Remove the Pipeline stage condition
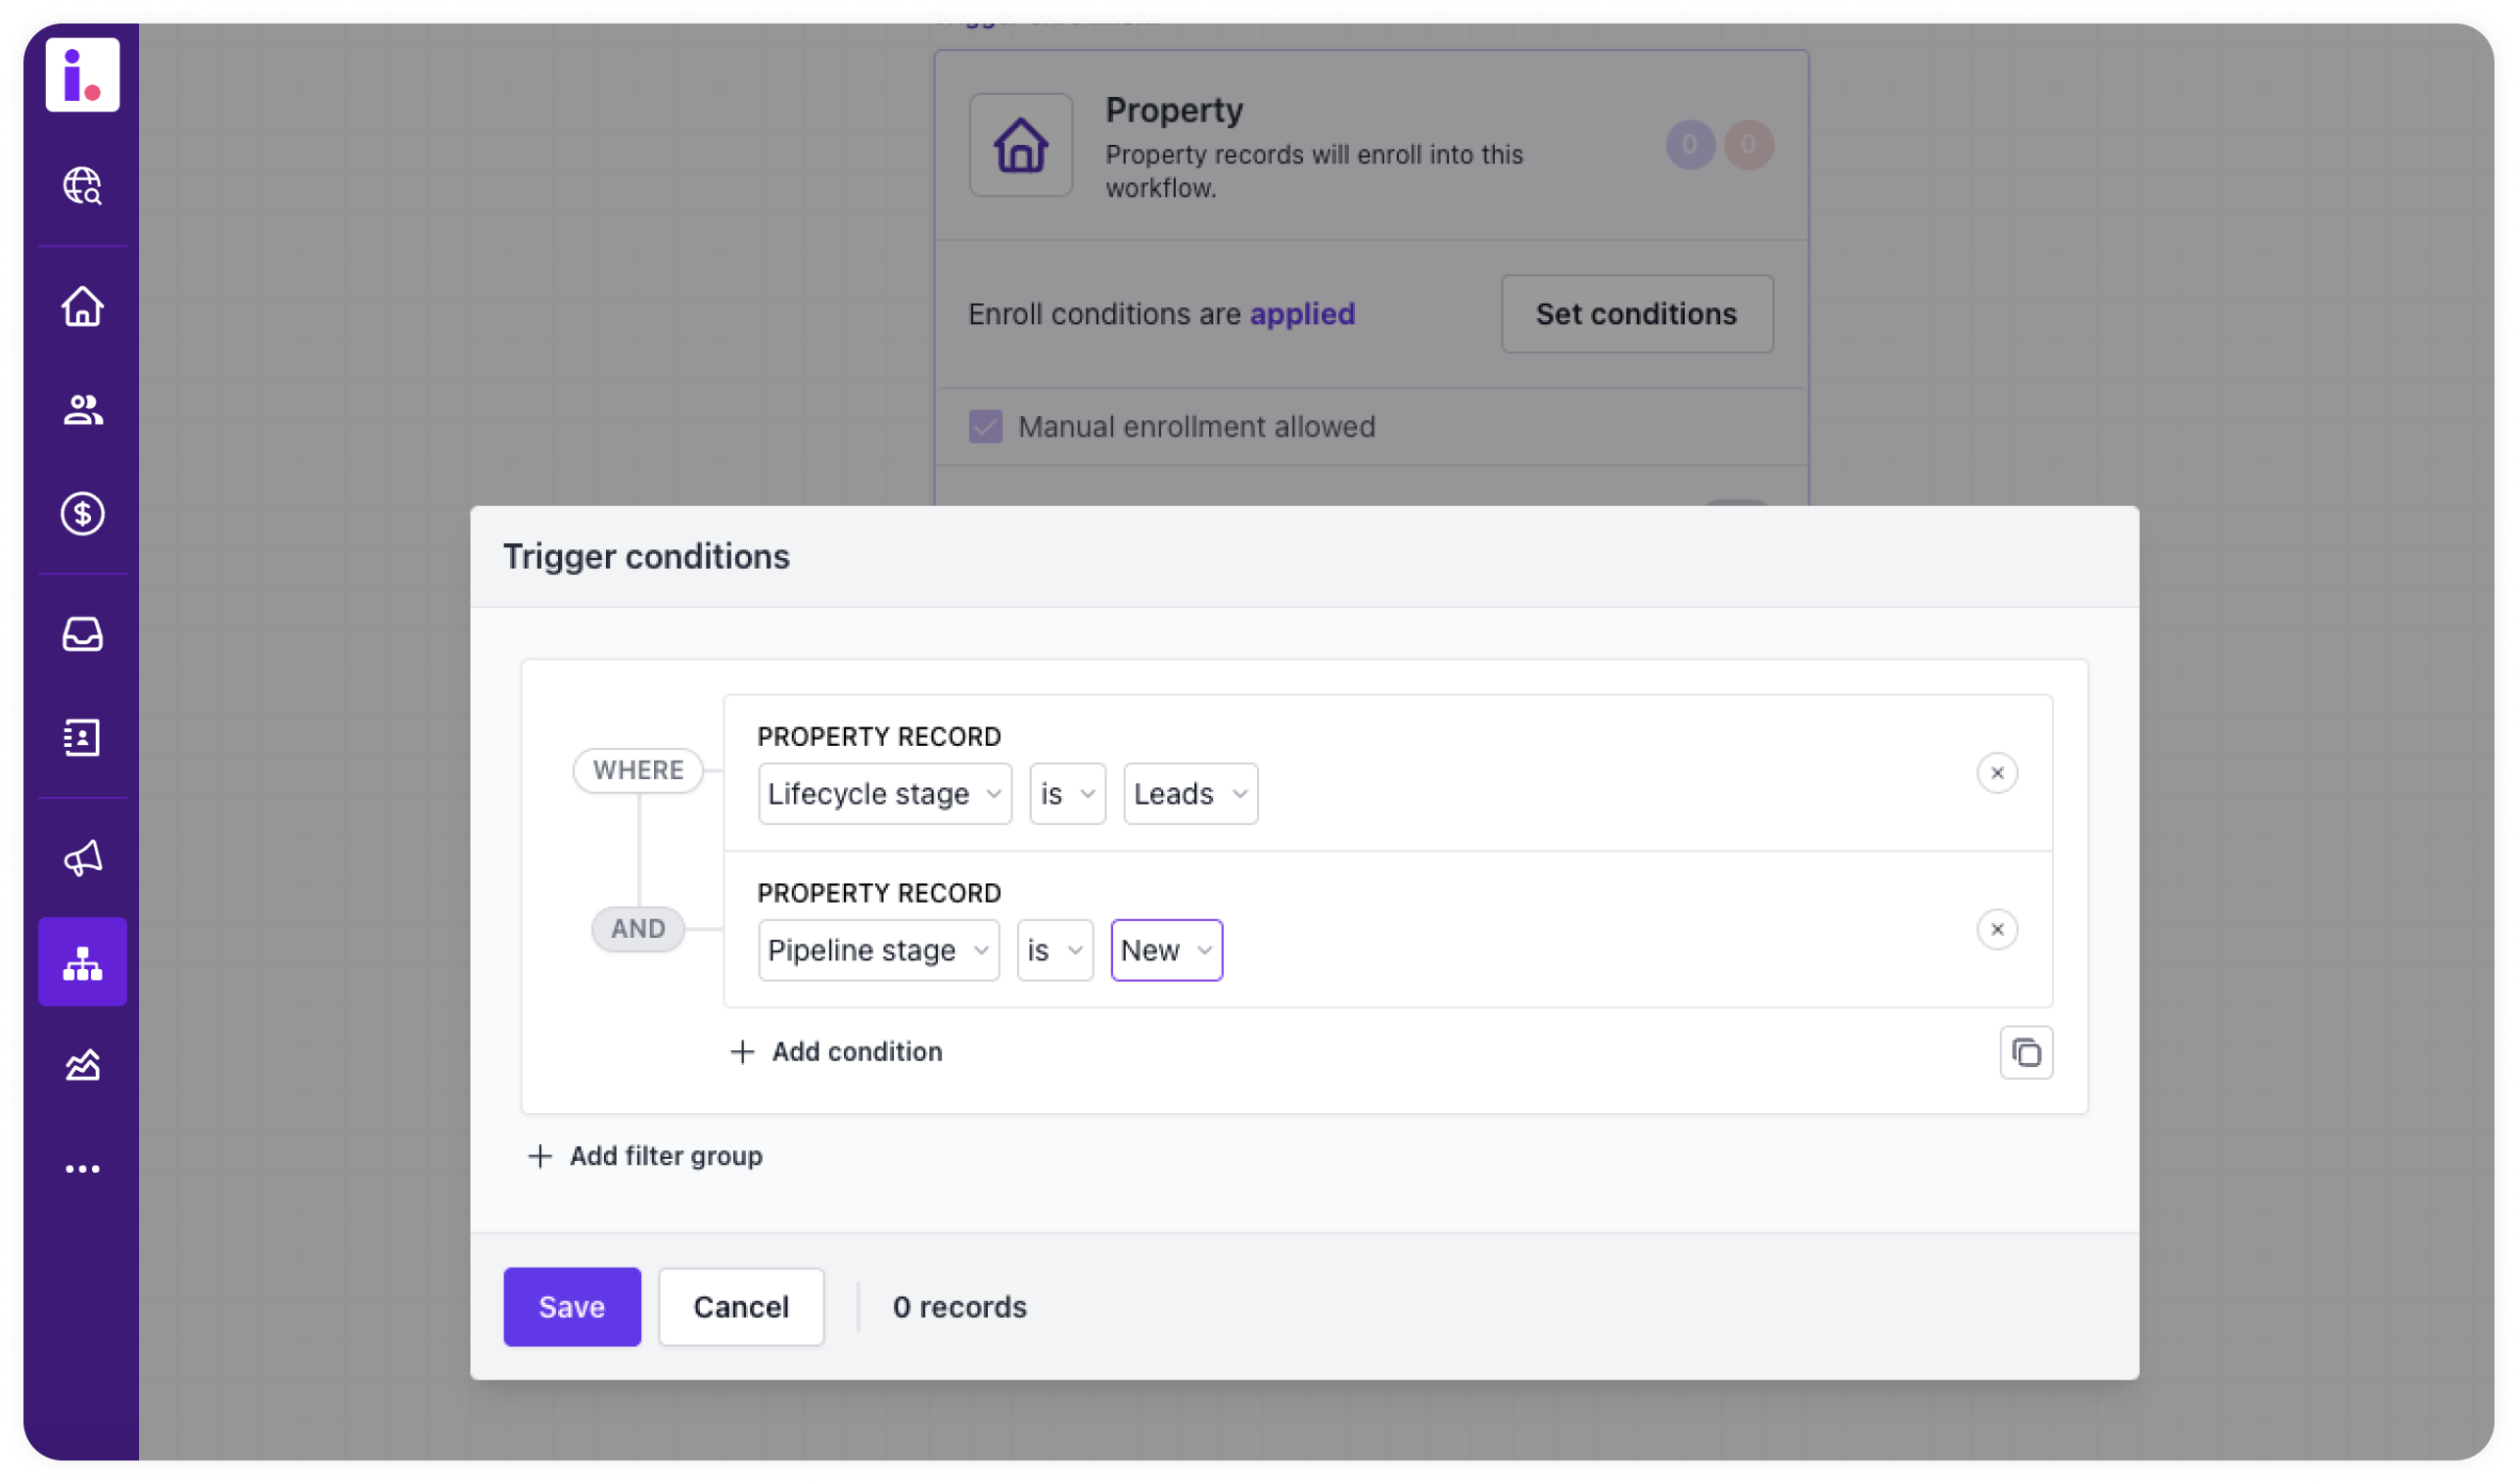Viewport: 2518px width, 1484px height. click(x=1996, y=930)
